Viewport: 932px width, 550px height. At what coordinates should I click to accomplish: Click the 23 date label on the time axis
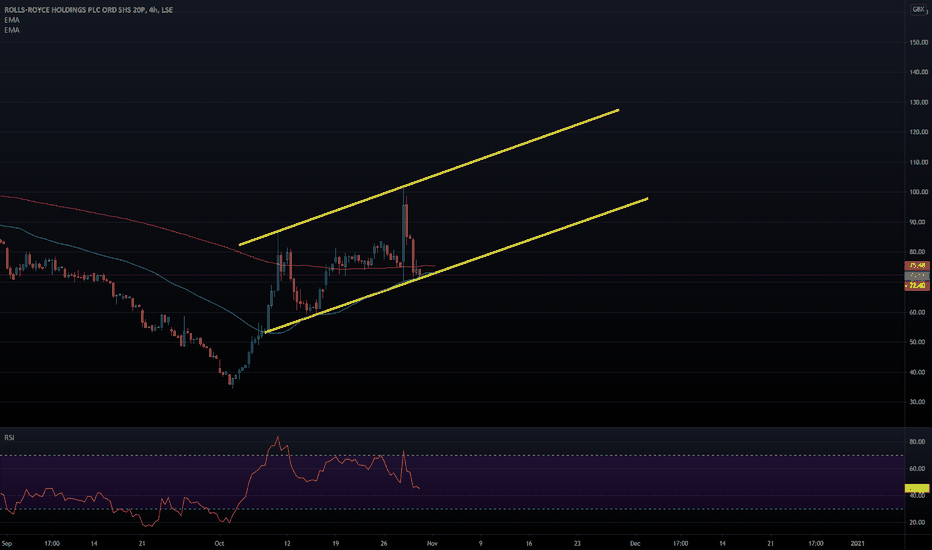[577, 543]
